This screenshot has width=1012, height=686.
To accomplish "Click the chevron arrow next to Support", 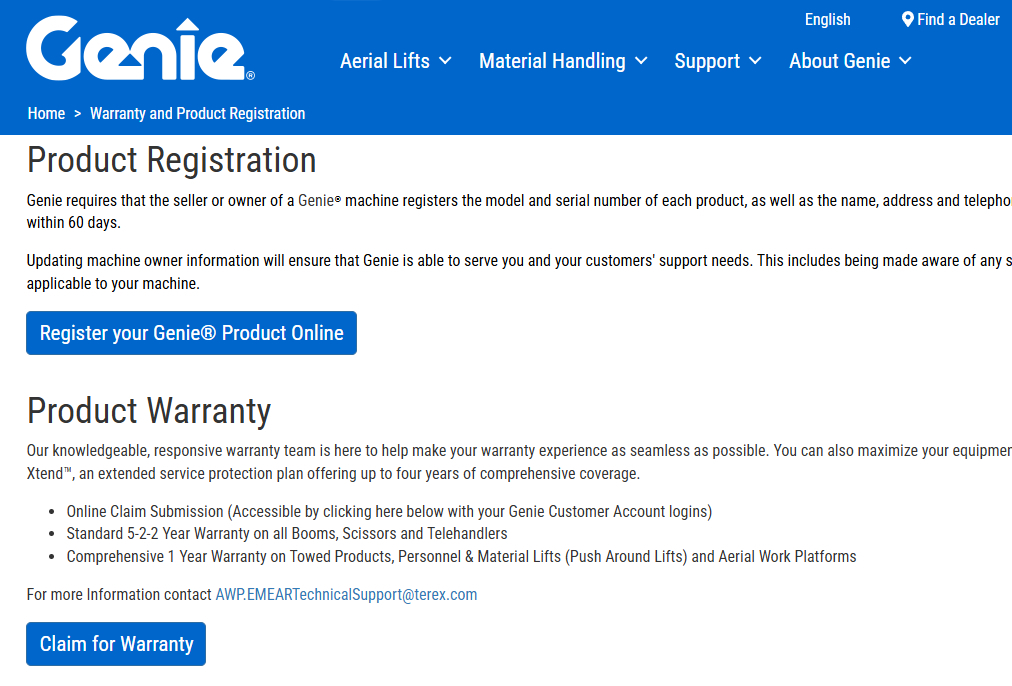I will pos(755,61).
